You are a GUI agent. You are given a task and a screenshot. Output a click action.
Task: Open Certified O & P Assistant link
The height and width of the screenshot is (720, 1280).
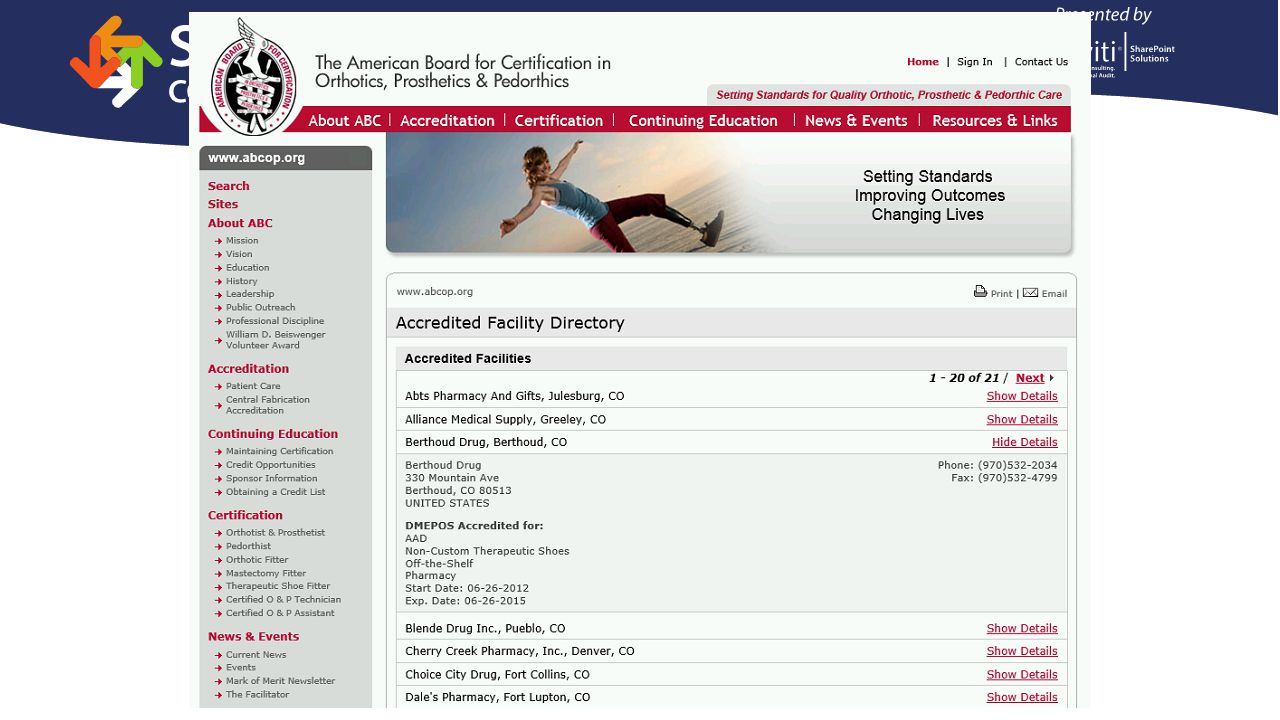tap(280, 613)
